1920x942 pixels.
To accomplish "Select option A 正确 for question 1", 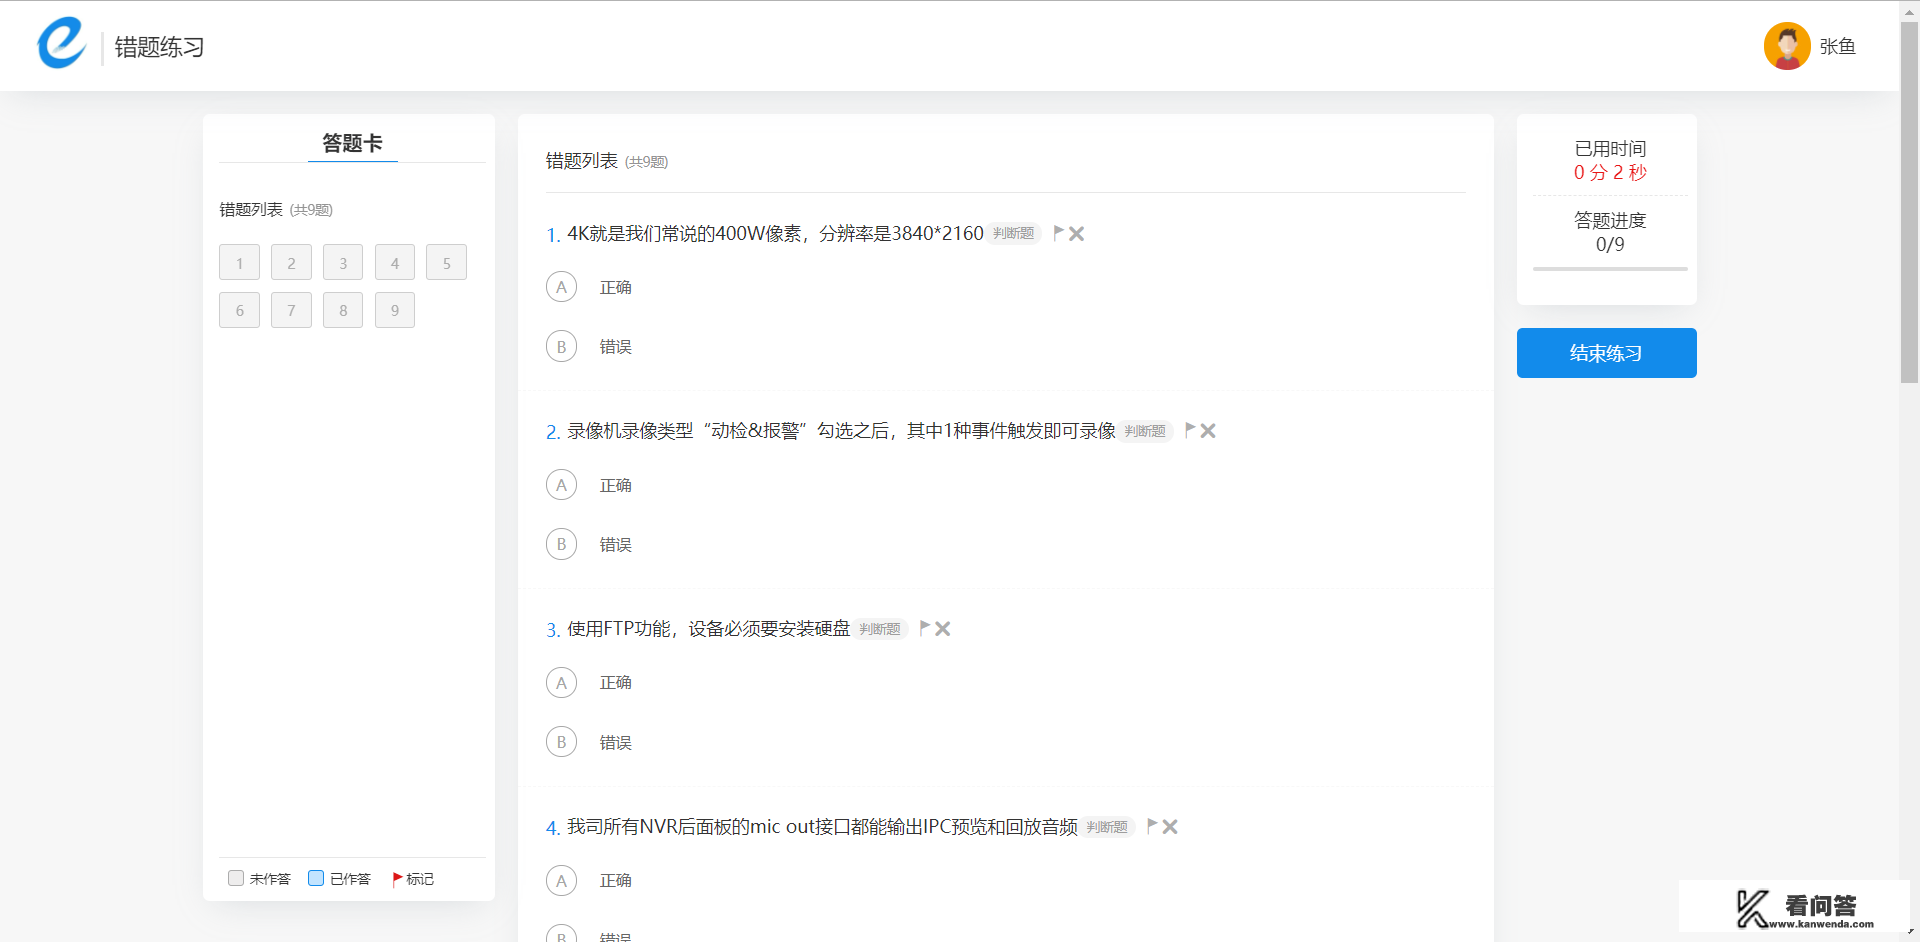I will [x=561, y=287].
